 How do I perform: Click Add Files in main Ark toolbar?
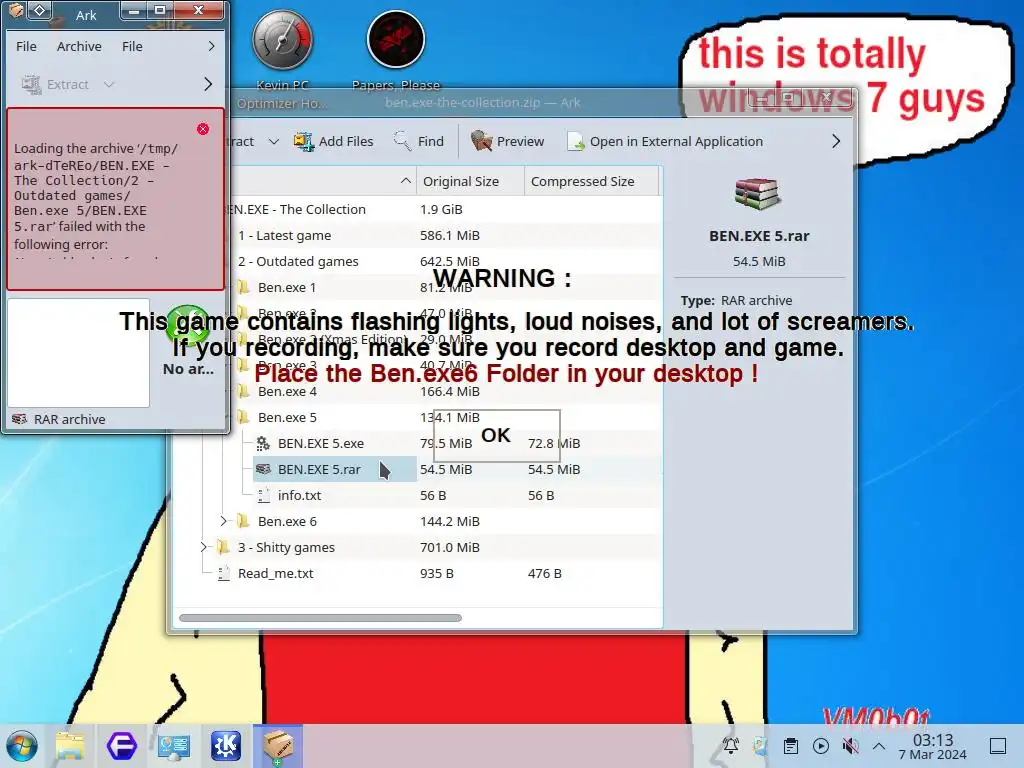click(333, 141)
